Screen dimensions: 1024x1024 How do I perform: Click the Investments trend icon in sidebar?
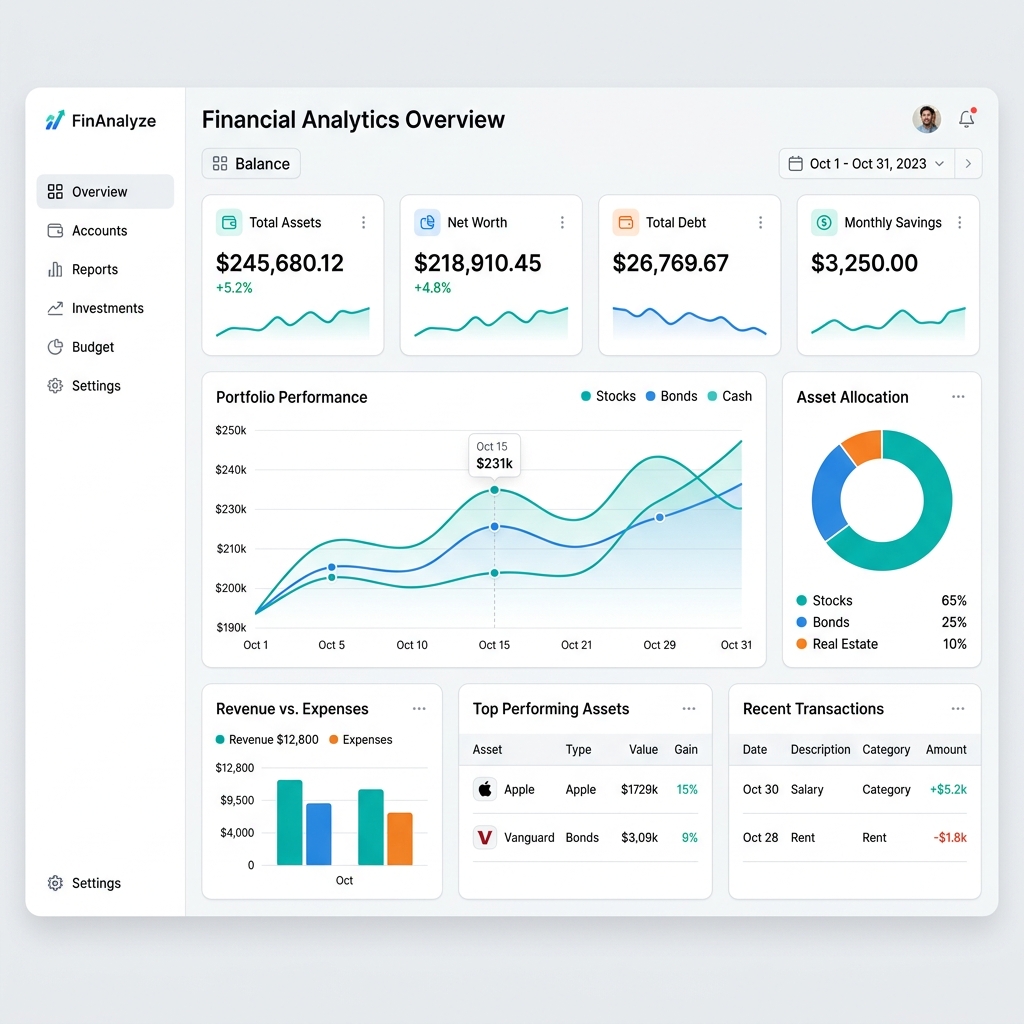click(56, 308)
